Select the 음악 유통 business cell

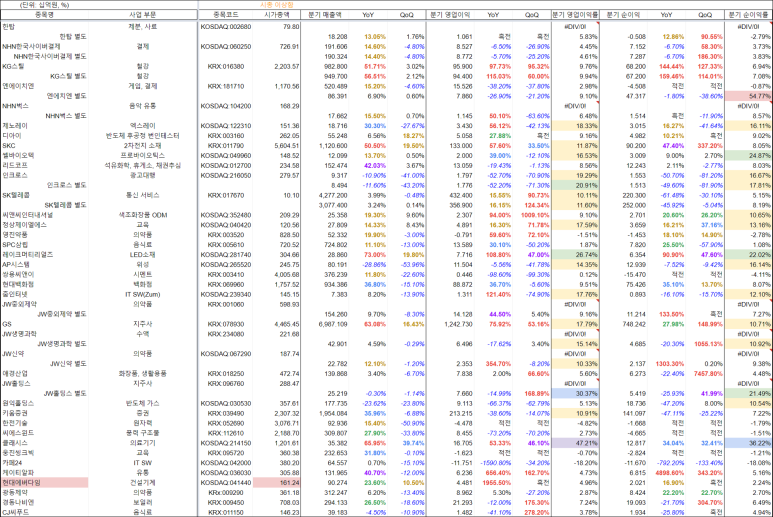coord(142,106)
